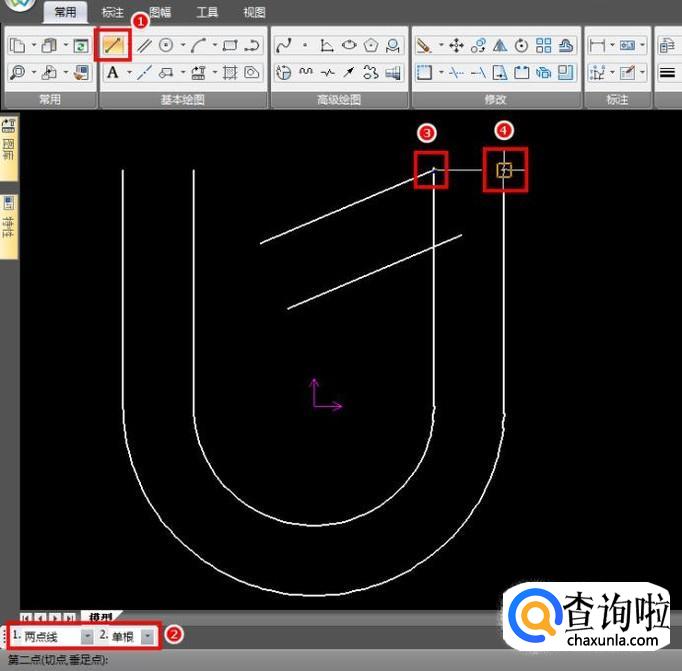Screen dimensions: 682x671
Task: Click the Spline curve tool
Action: click(x=283, y=45)
